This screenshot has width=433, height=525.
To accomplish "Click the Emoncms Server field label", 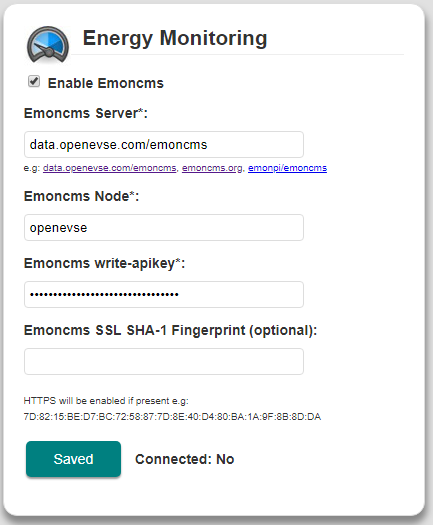I will pyautogui.click(x=86, y=113).
